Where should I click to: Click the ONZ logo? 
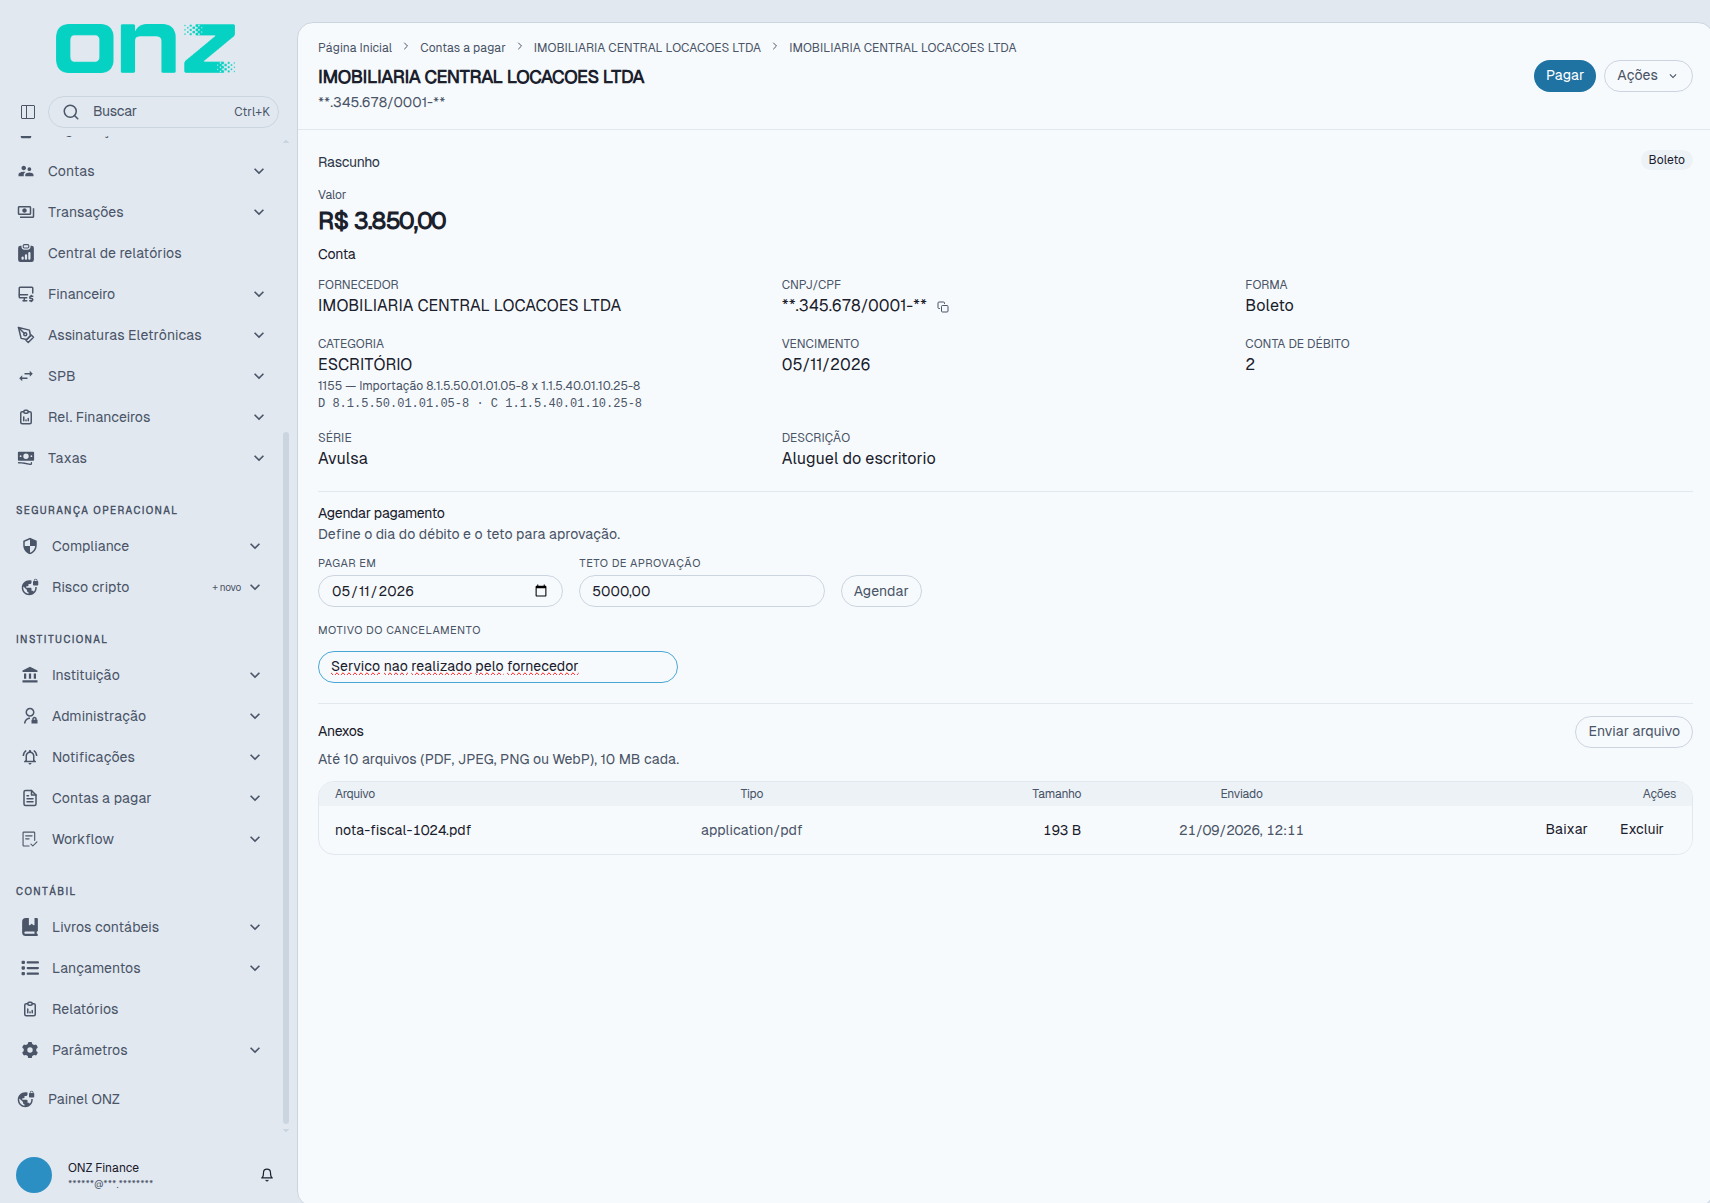(146, 48)
